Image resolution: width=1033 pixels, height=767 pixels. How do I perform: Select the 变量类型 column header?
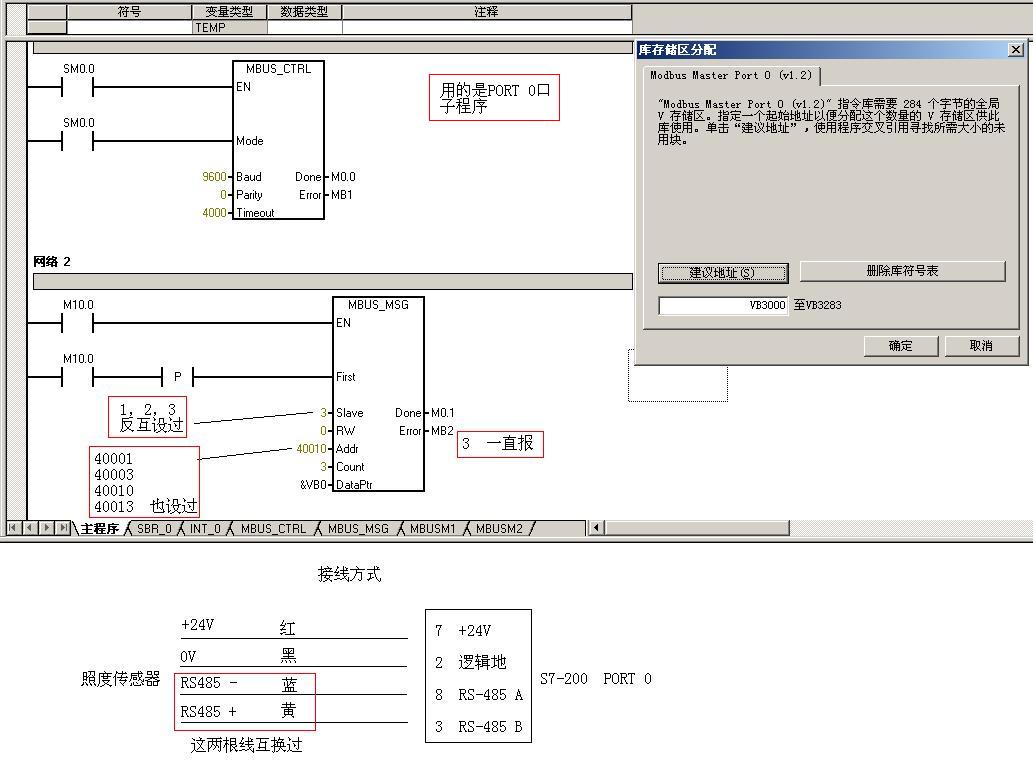pyautogui.click(x=229, y=12)
